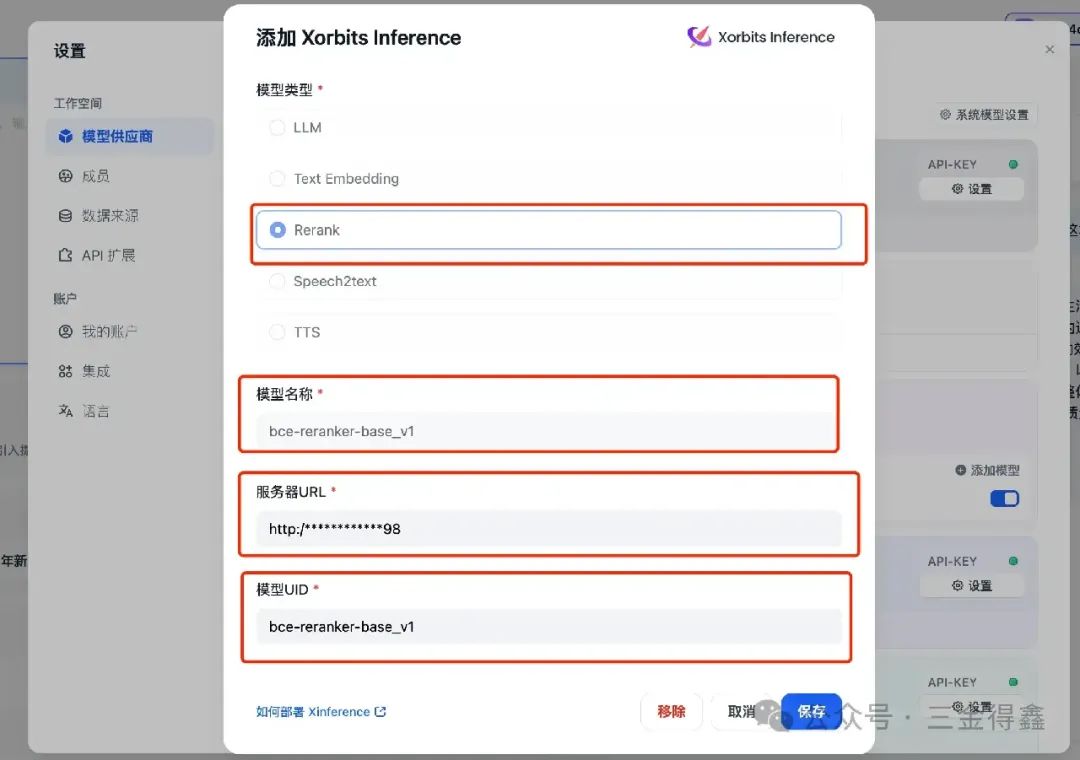
Task: Click the external link icon beside Xinference
Action: coord(380,712)
